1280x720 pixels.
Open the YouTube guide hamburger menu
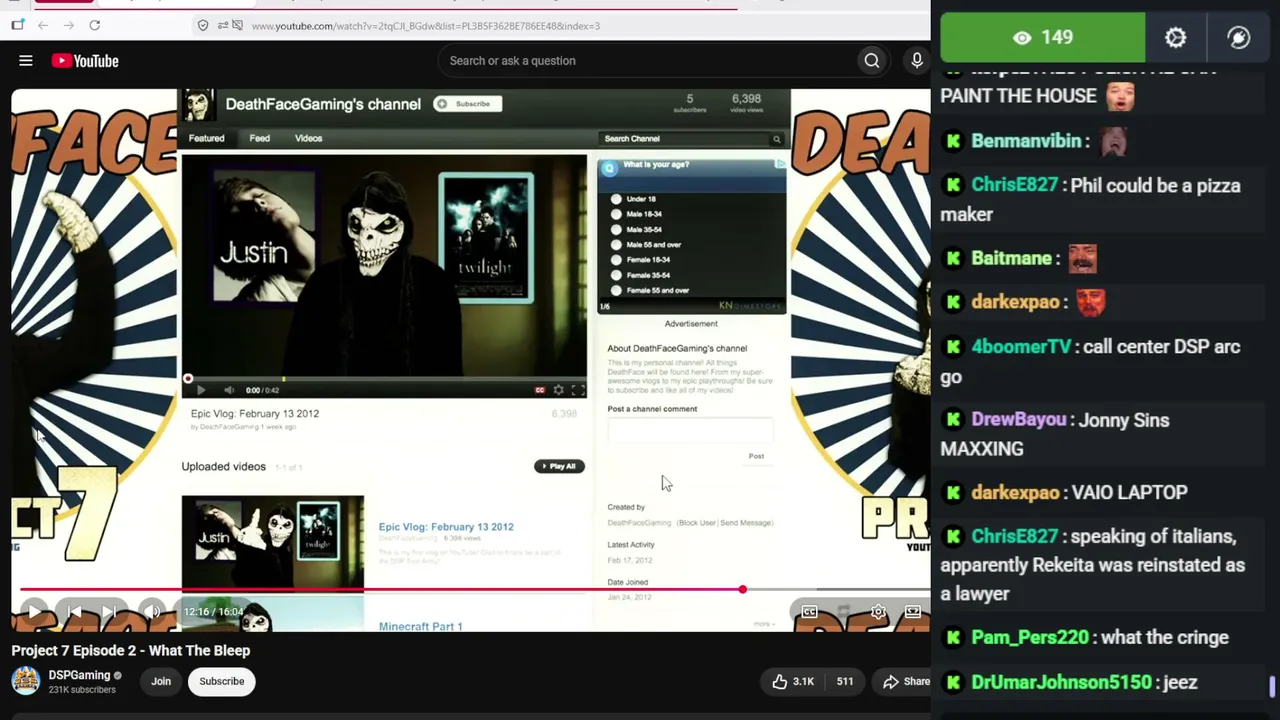[x=26, y=61]
